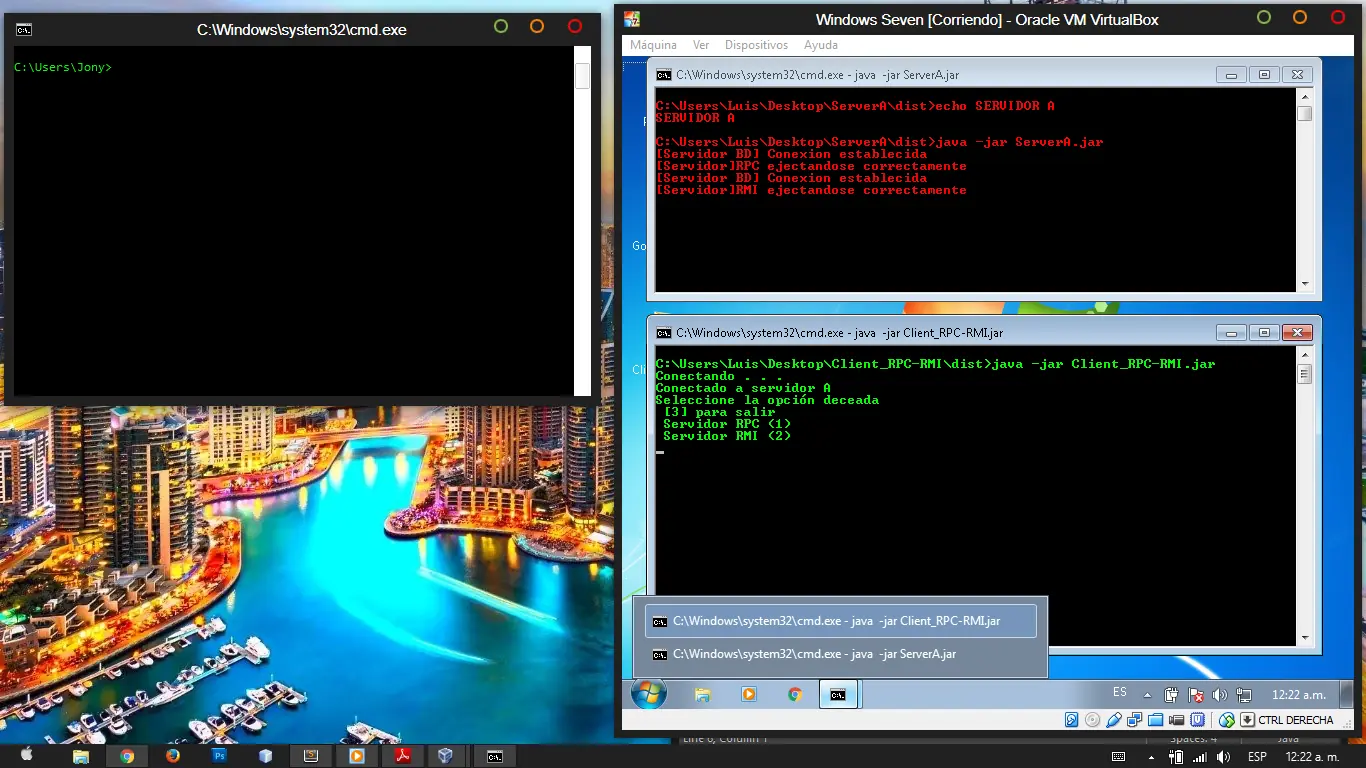The width and height of the screenshot is (1366, 768).
Task: Click the VirtualBox keyboard capture arrow indicator
Action: click(1247, 720)
